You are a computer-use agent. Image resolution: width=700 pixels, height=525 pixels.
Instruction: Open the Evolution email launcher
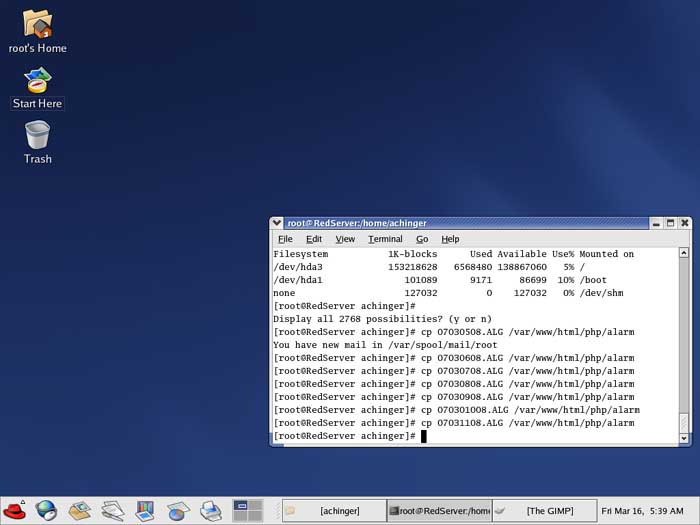79,511
